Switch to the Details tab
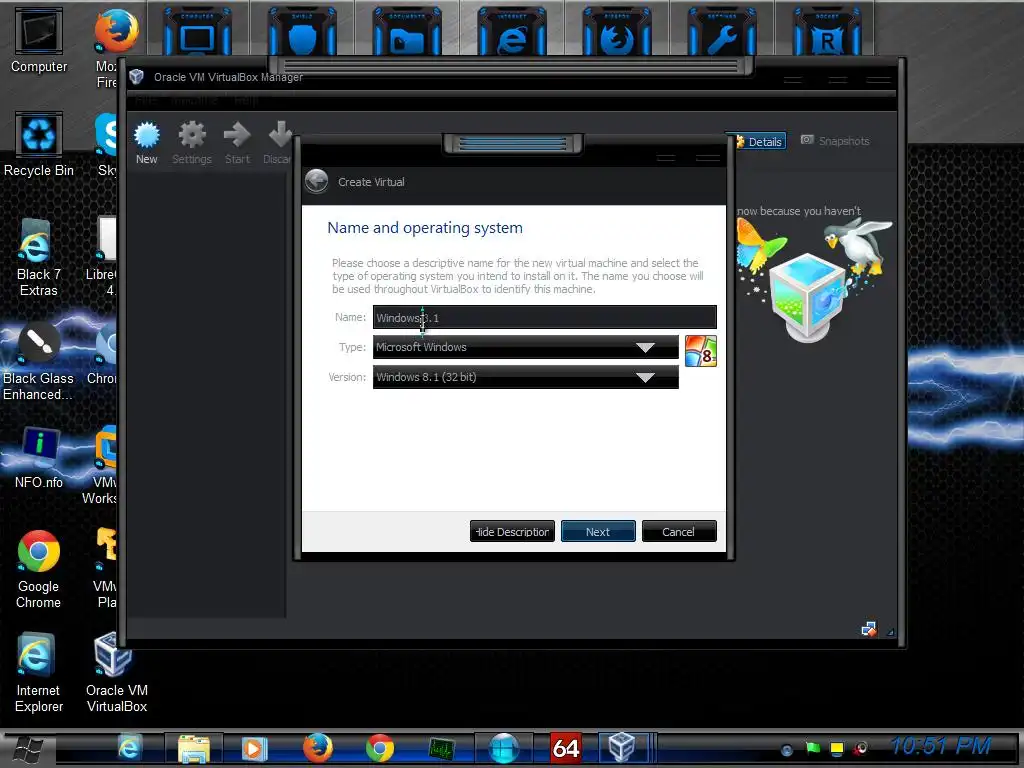Image resolution: width=1024 pixels, height=768 pixels. (759, 141)
